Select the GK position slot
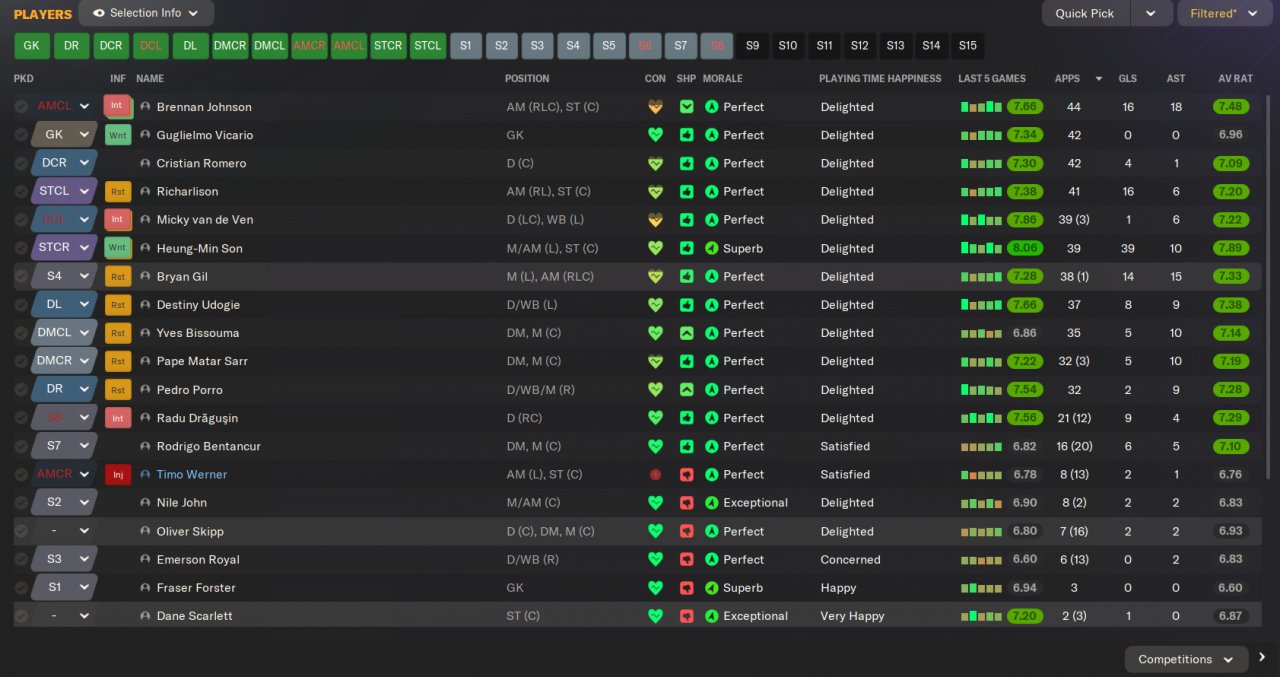 [x=32, y=46]
